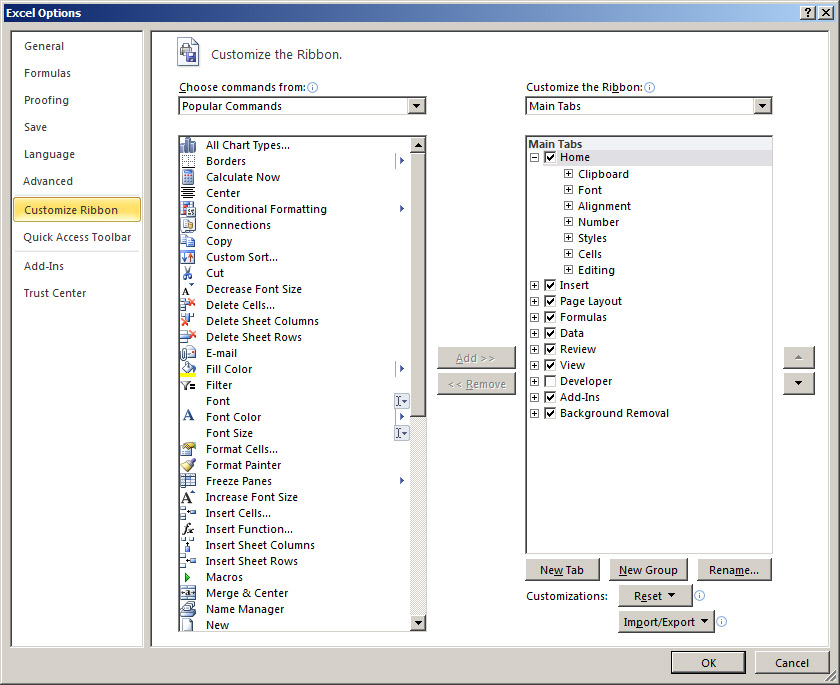The image size is (840, 685).
Task: Toggle the Background Removal checkbox
Action: click(x=550, y=413)
